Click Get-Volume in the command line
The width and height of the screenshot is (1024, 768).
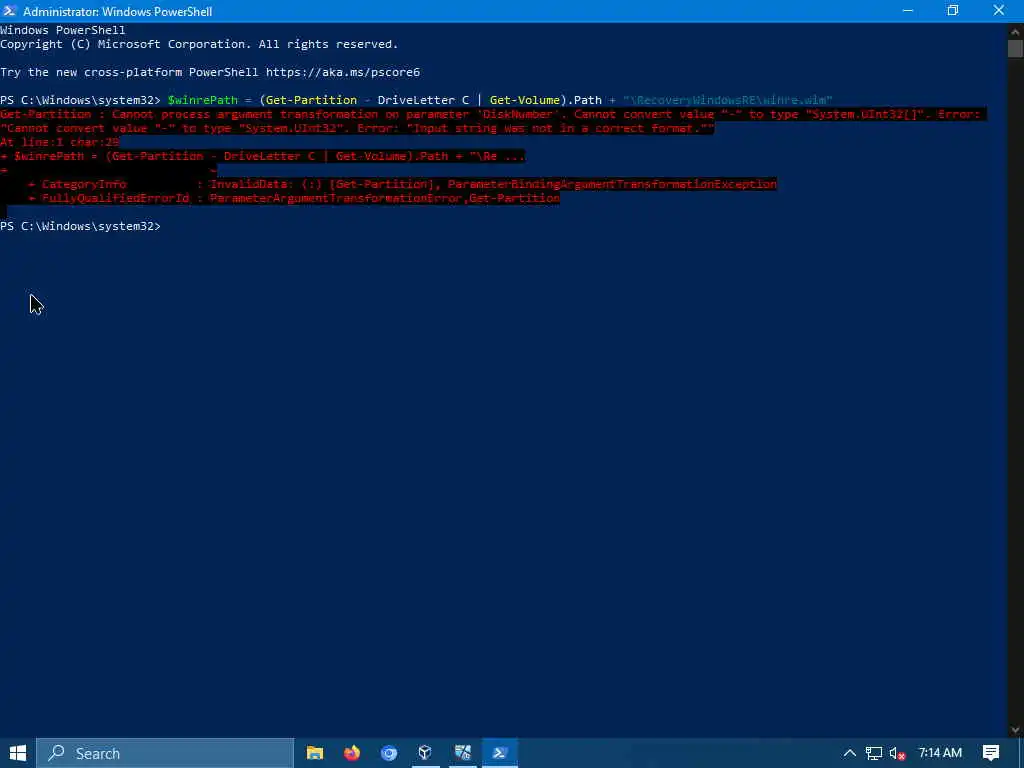tap(525, 100)
